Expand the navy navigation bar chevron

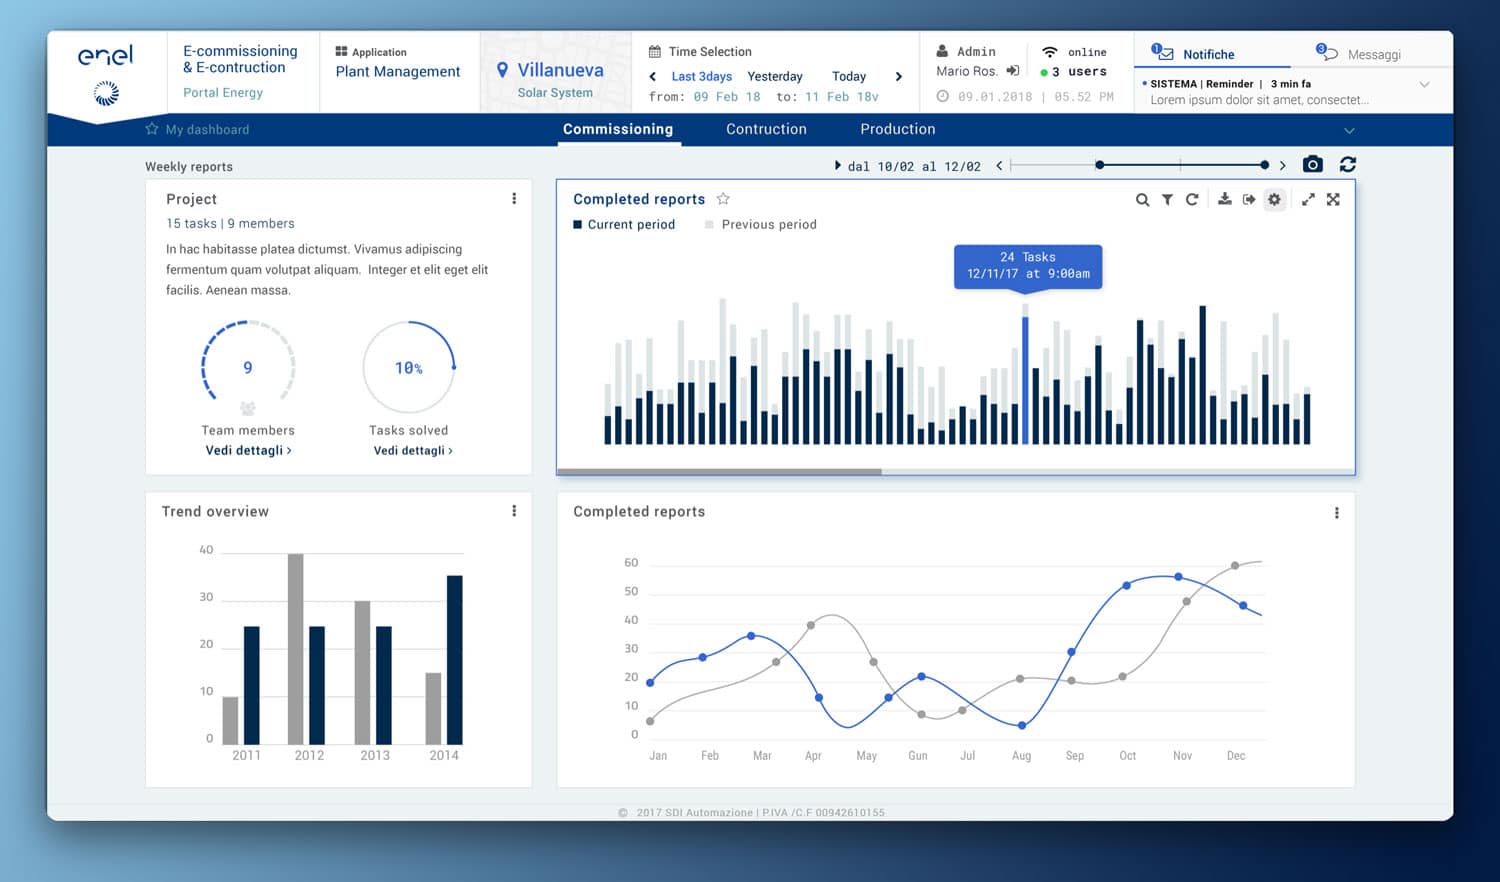pos(1349,131)
